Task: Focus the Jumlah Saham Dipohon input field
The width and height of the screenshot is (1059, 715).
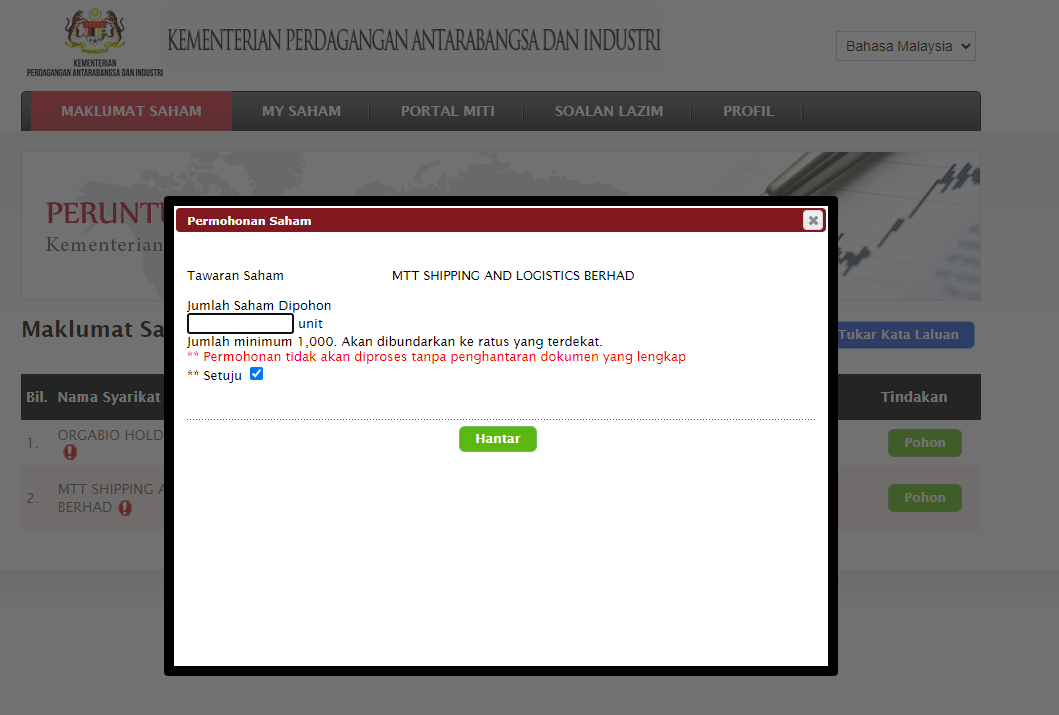Action: 240,323
